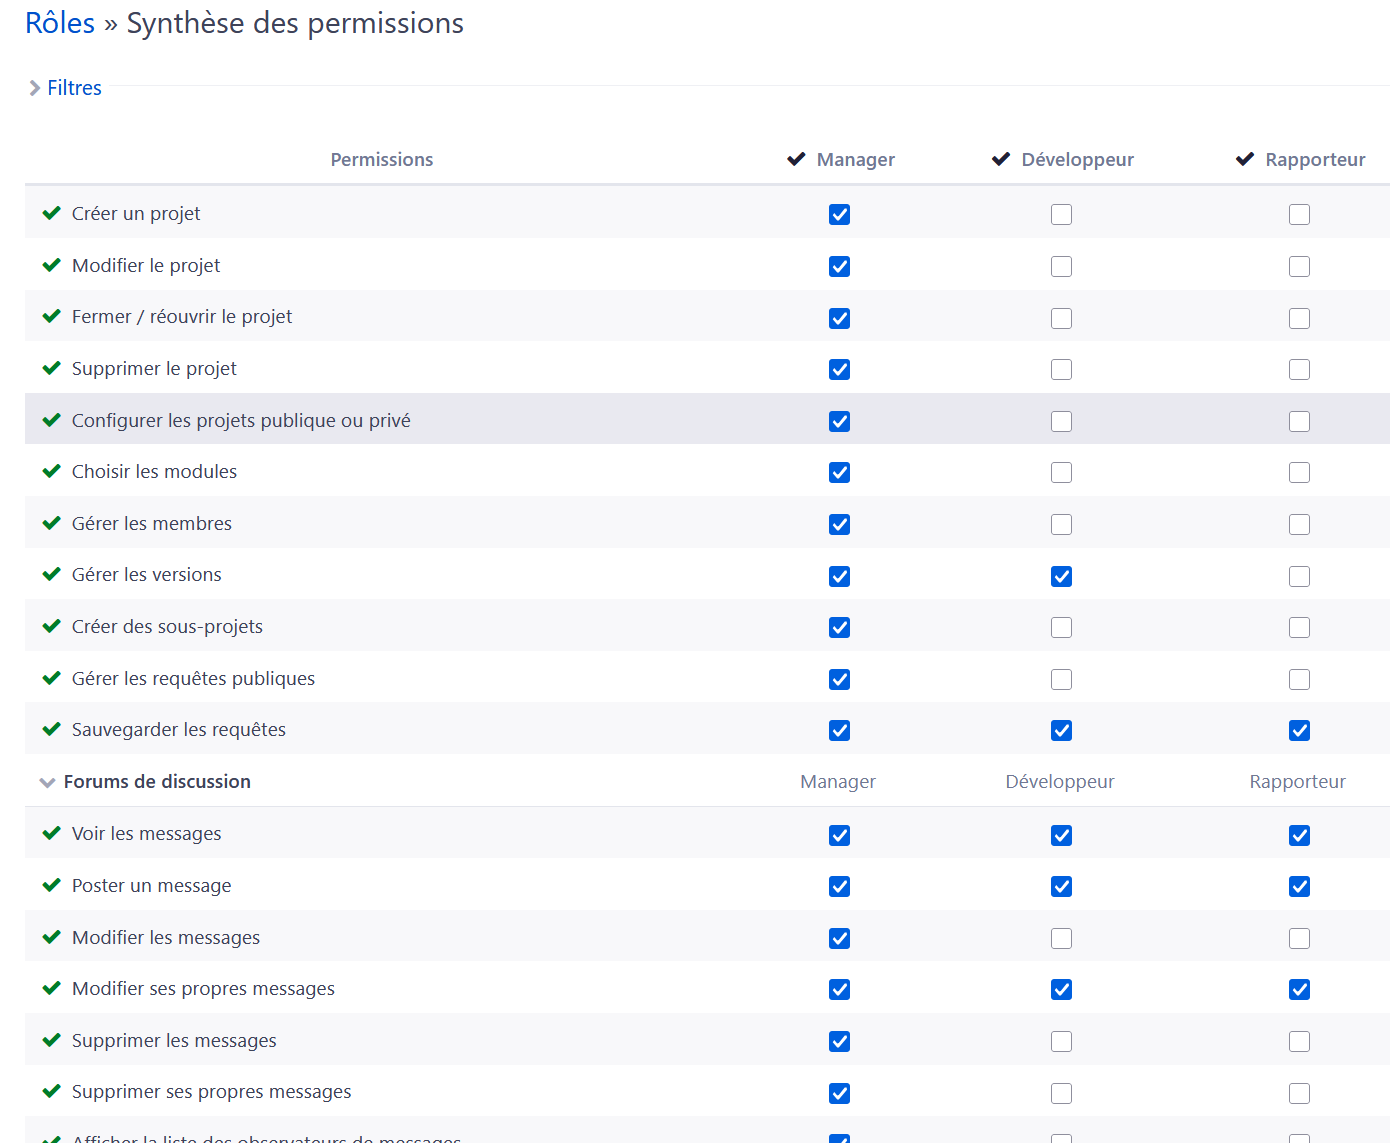Check Rapporteur for Créer des sous-projets
This screenshot has width=1390, height=1143.
click(1299, 627)
